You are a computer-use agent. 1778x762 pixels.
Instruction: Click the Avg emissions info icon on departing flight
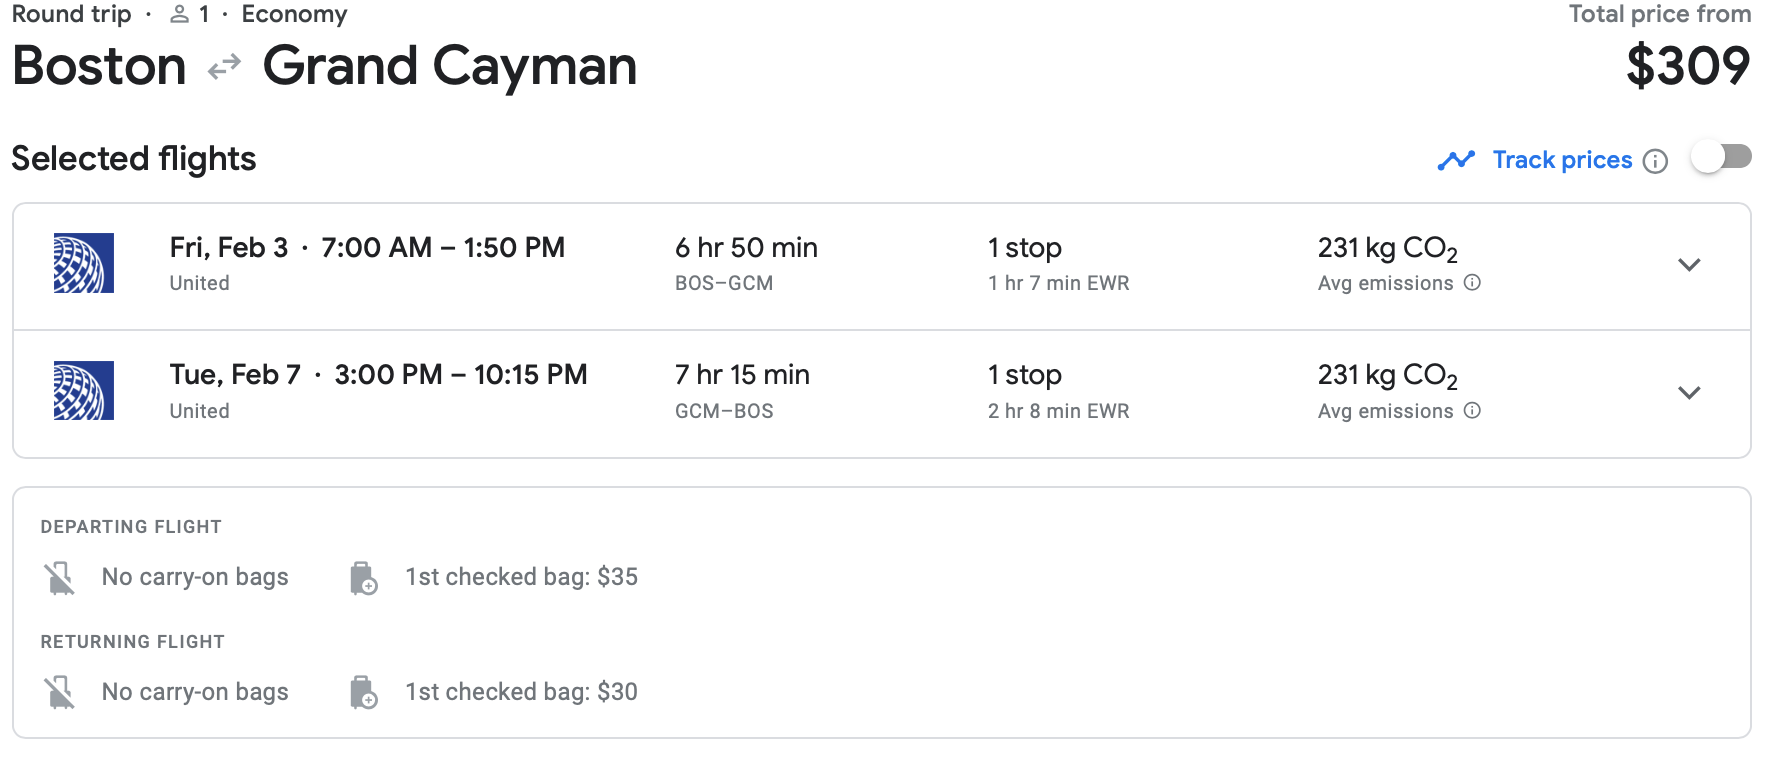click(1471, 283)
